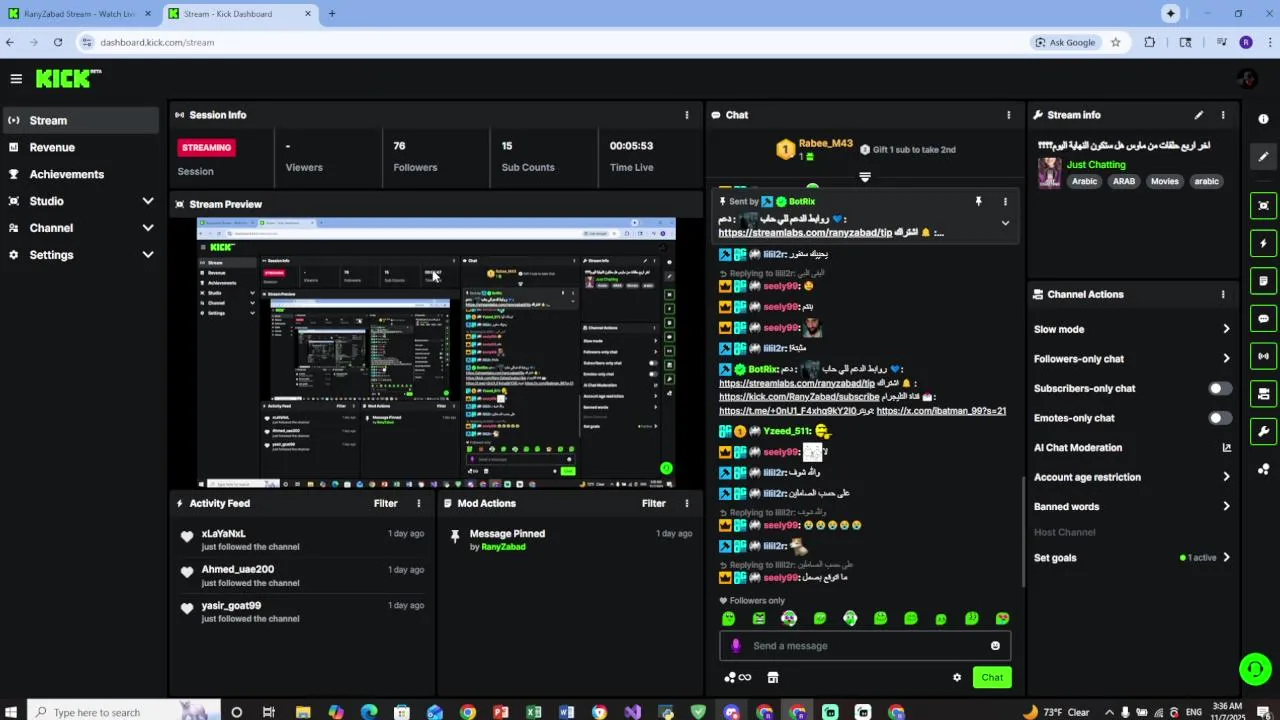Toggle Emotes-only chat
1280x720 pixels.
[1220, 418]
